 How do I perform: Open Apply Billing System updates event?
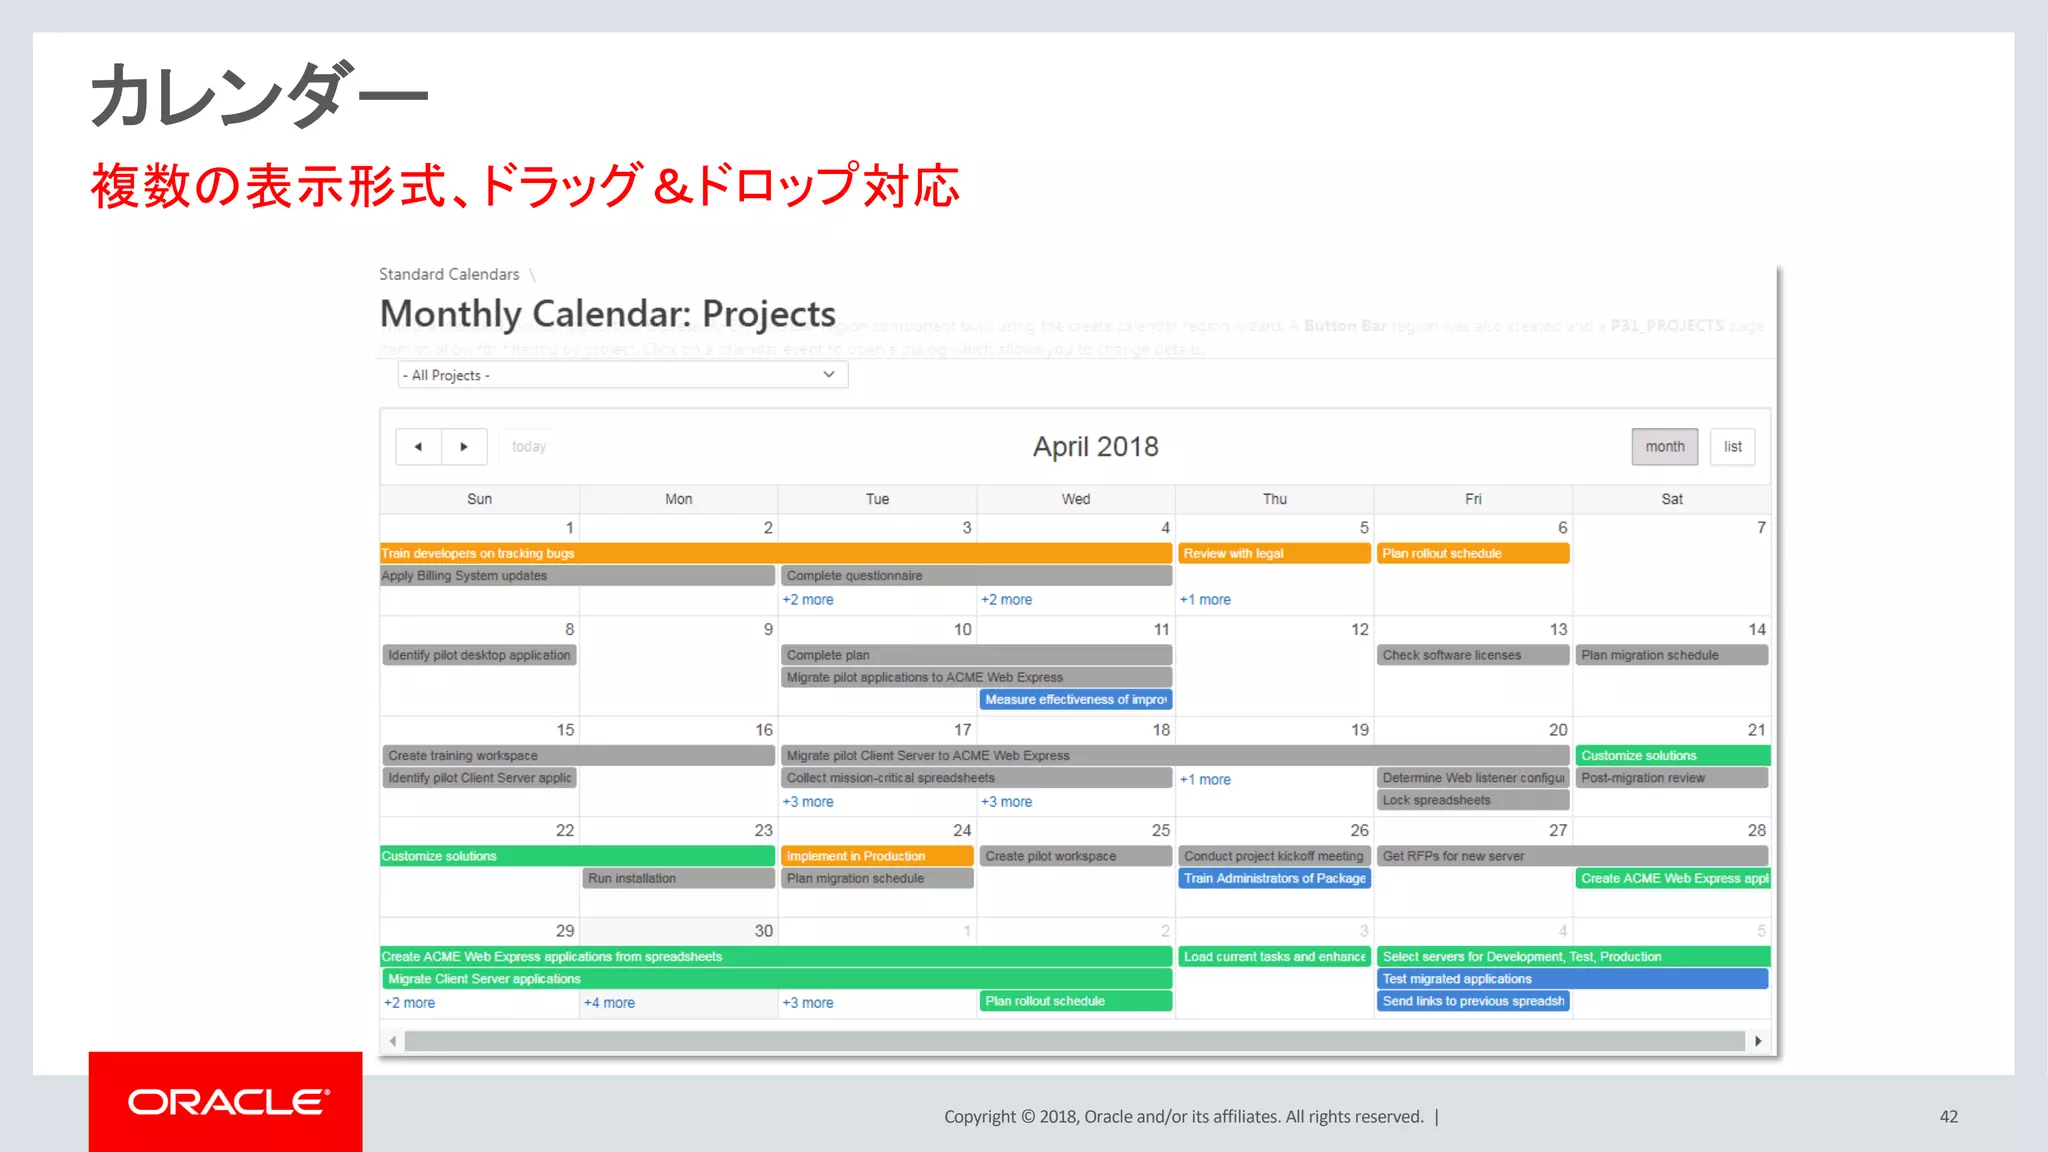click(578, 576)
